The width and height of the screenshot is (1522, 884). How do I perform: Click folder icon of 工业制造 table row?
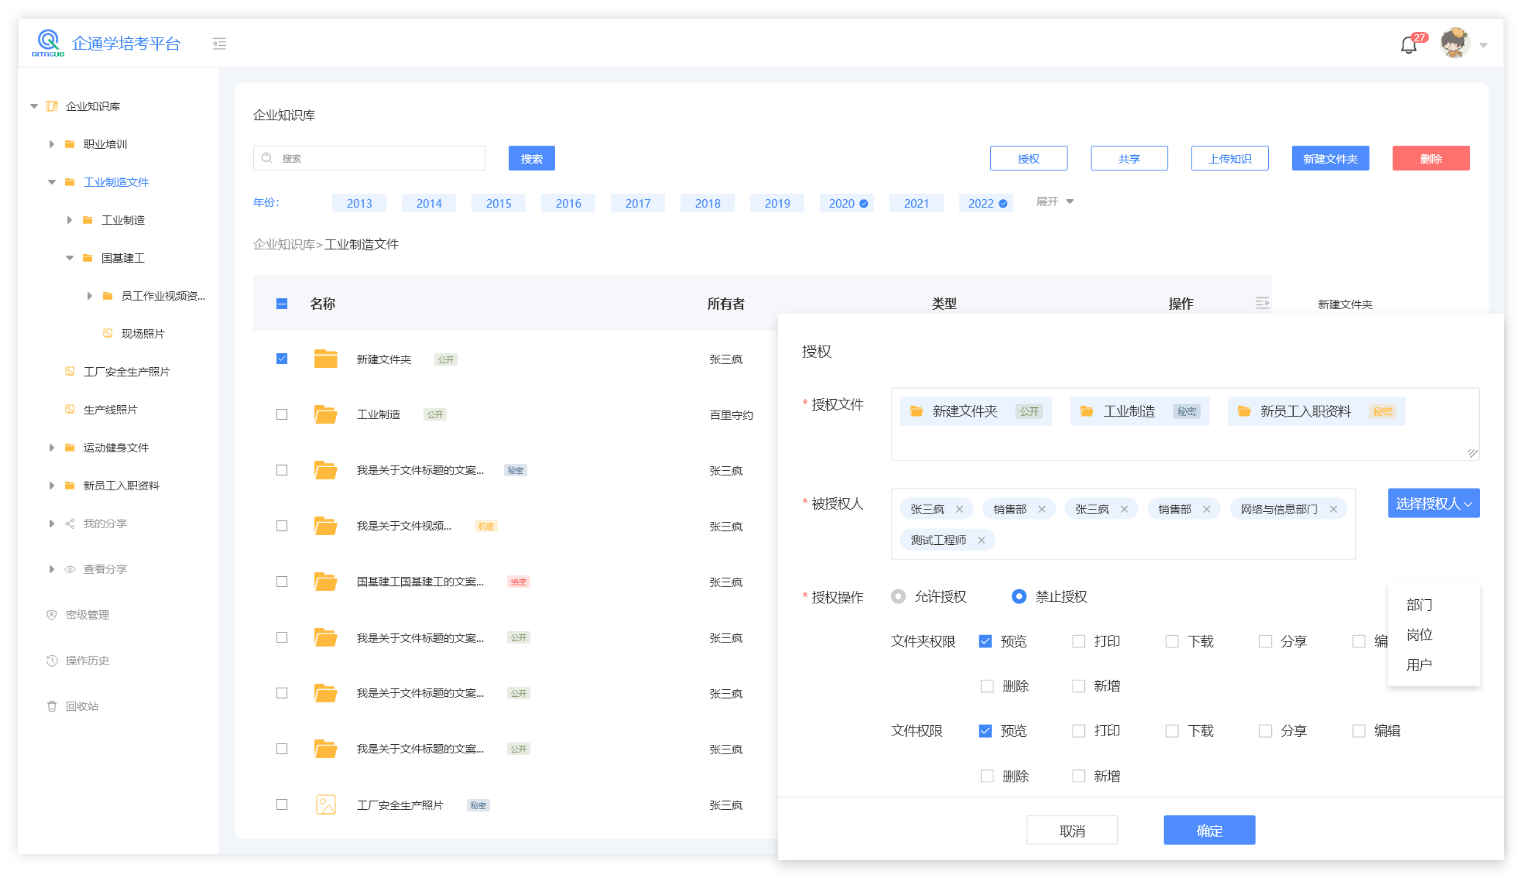pos(326,414)
